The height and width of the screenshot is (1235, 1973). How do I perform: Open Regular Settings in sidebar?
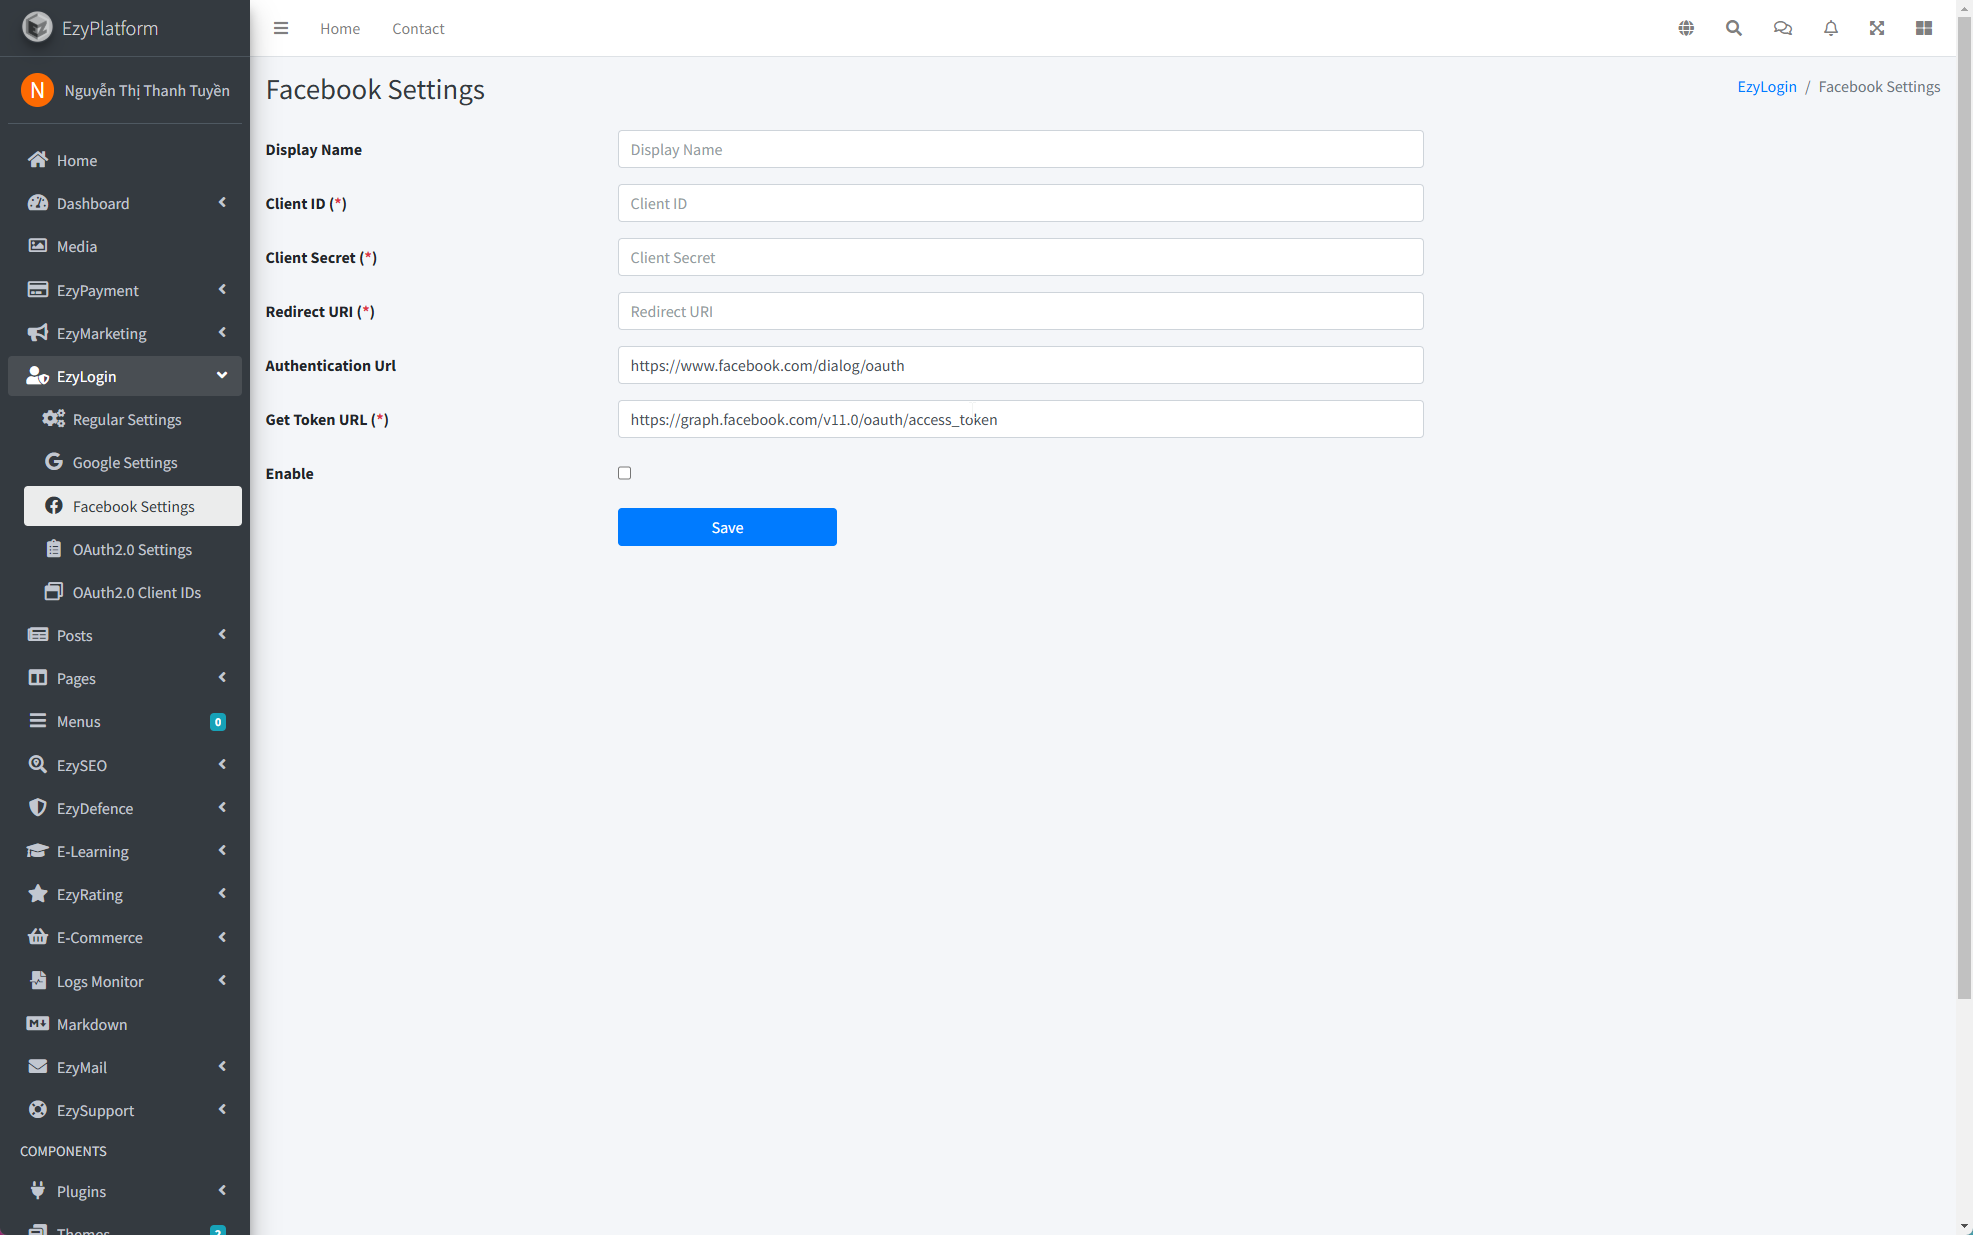point(133,419)
